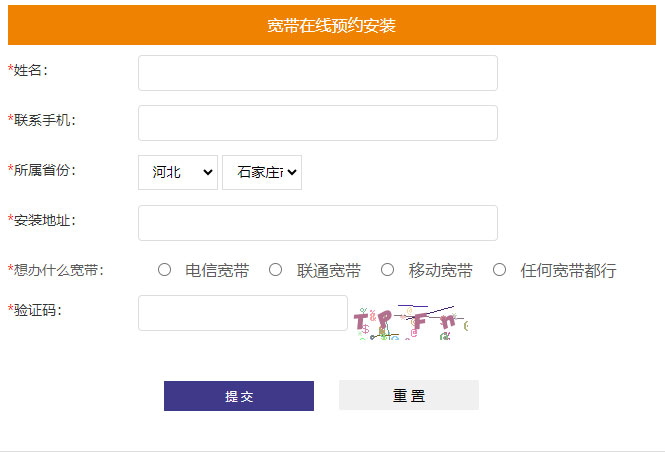Select the 电信宽带 radio button
Screen dimensions: 665x452
click(x=164, y=270)
